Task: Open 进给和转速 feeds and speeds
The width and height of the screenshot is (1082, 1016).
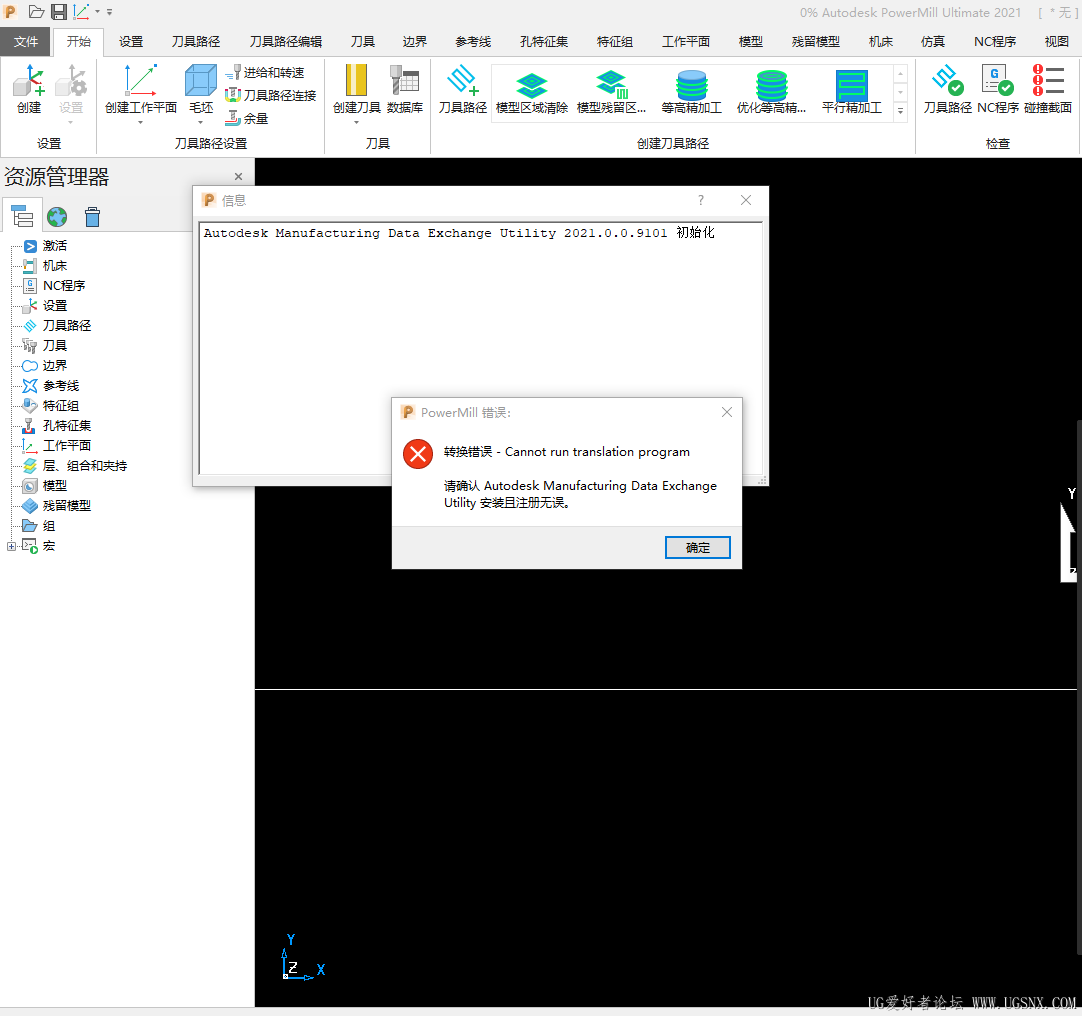Action: tap(265, 72)
